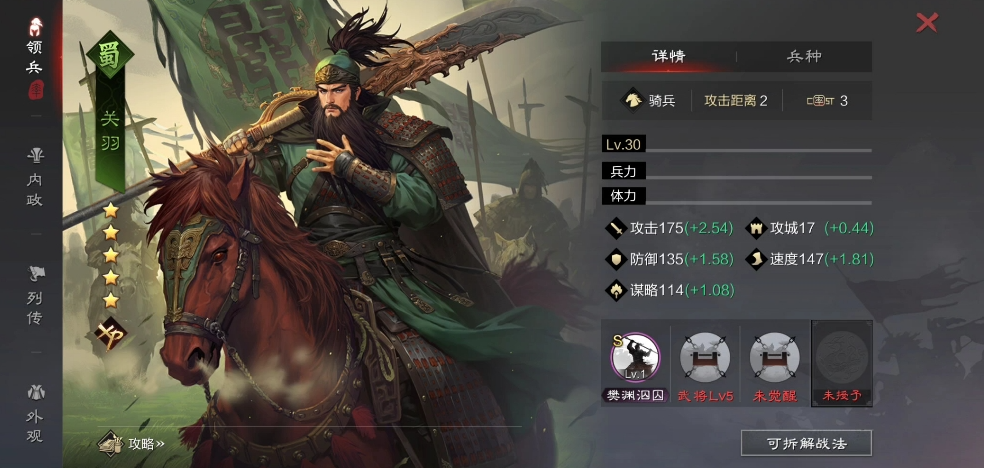Tap the 谋略 flame stat icon

[x=616, y=290]
